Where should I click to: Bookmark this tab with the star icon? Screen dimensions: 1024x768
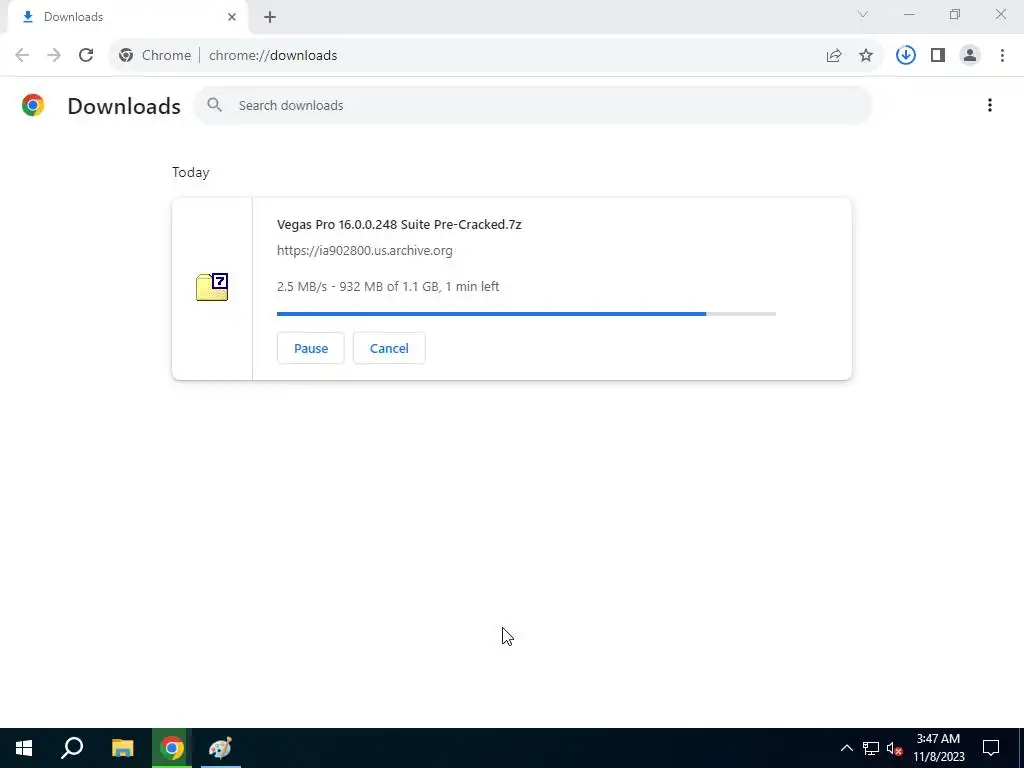[866, 56]
